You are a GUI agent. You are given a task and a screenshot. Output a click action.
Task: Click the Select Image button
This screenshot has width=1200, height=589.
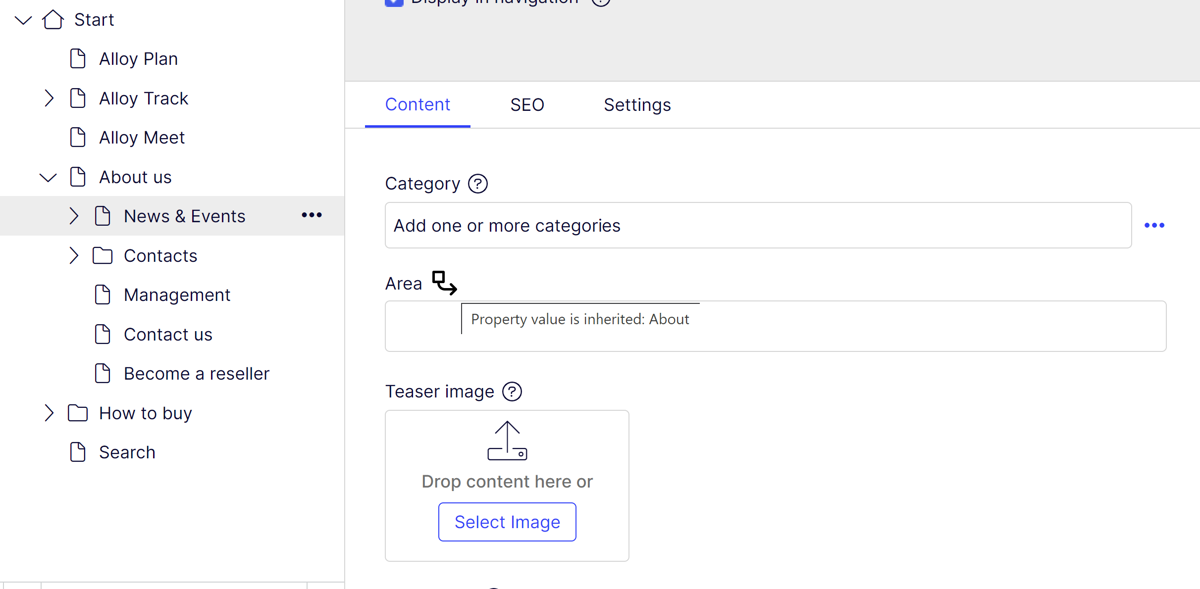point(507,521)
